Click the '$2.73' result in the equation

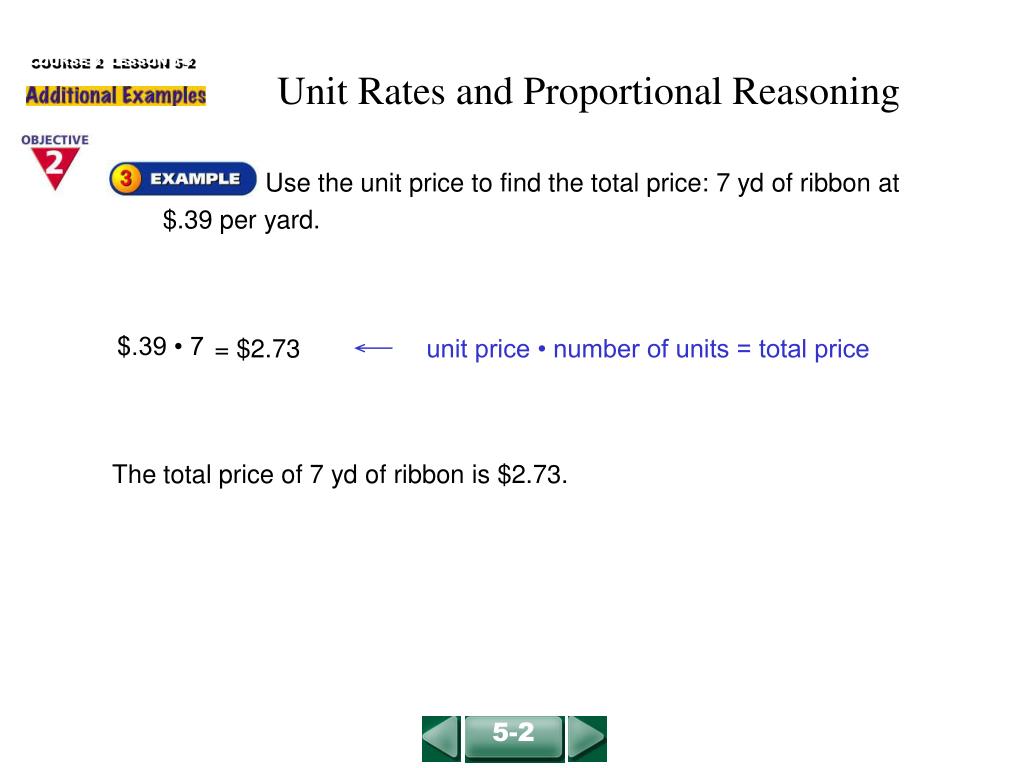(268, 349)
